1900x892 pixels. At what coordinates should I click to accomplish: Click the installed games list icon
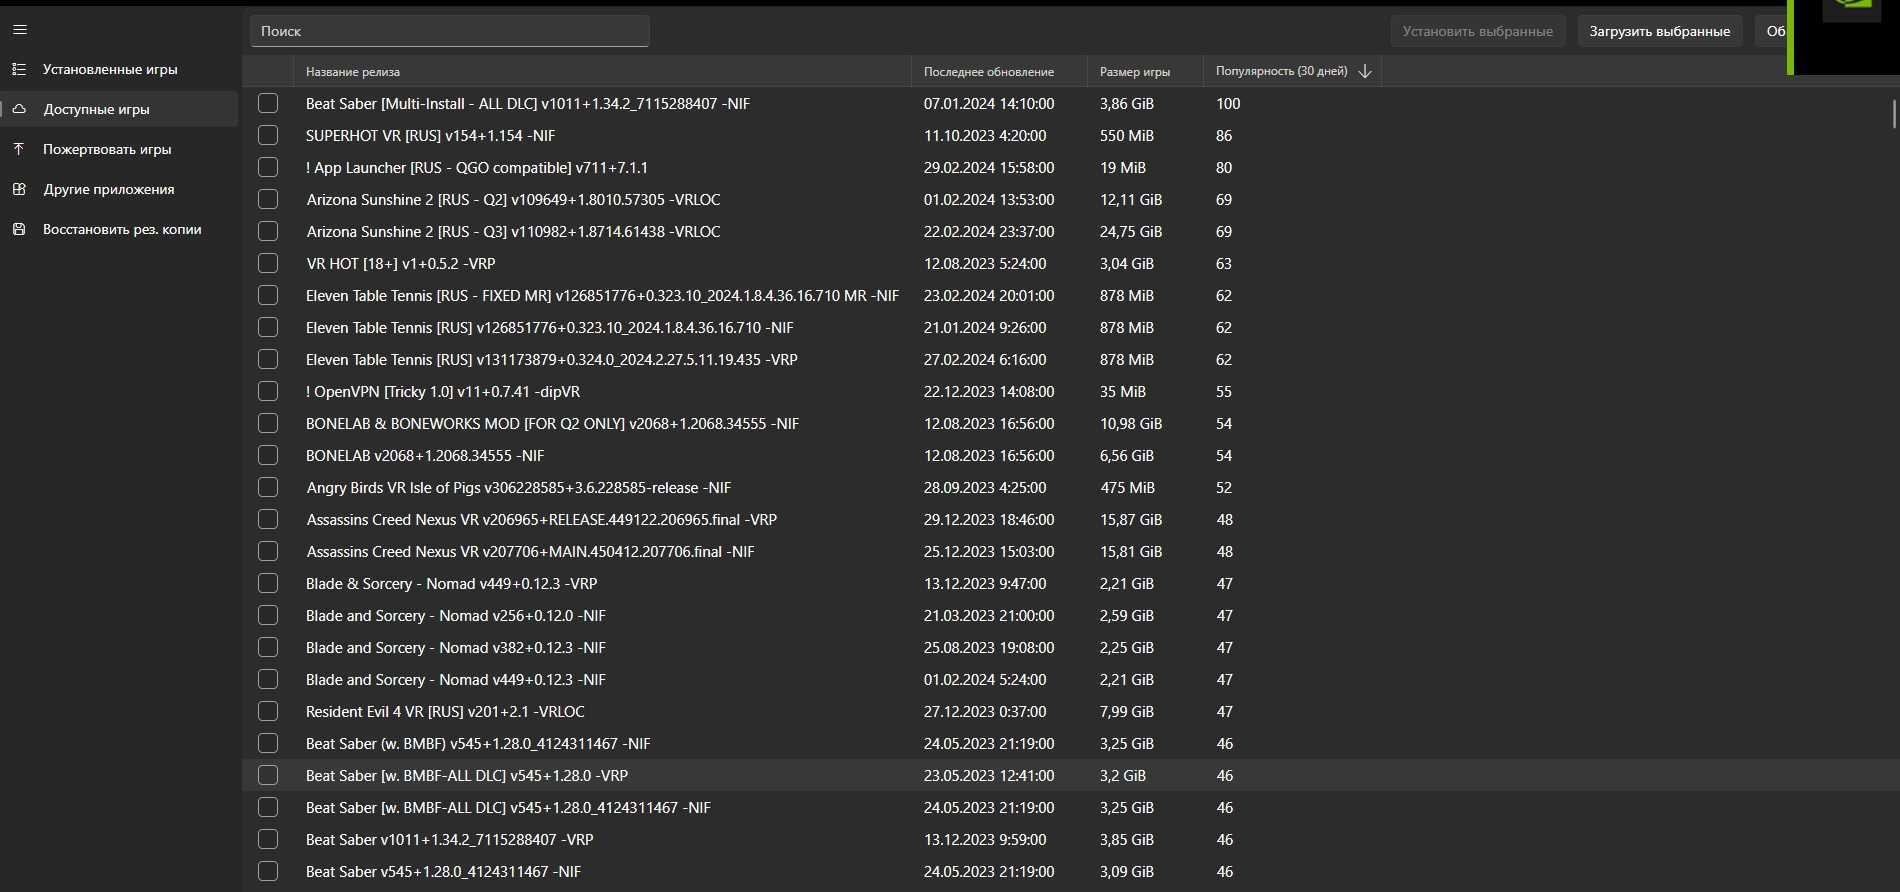coord(19,69)
